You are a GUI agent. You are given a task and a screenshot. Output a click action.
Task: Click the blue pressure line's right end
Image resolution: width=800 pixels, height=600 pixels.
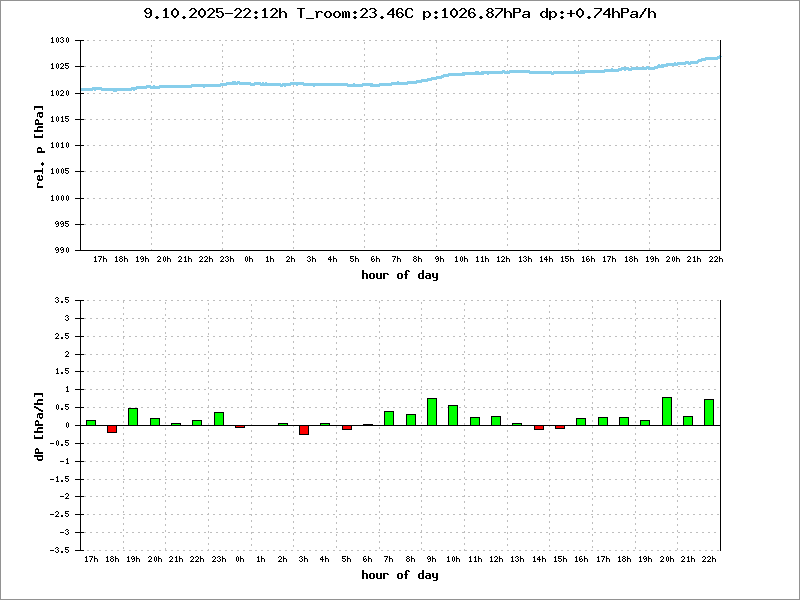(x=718, y=57)
